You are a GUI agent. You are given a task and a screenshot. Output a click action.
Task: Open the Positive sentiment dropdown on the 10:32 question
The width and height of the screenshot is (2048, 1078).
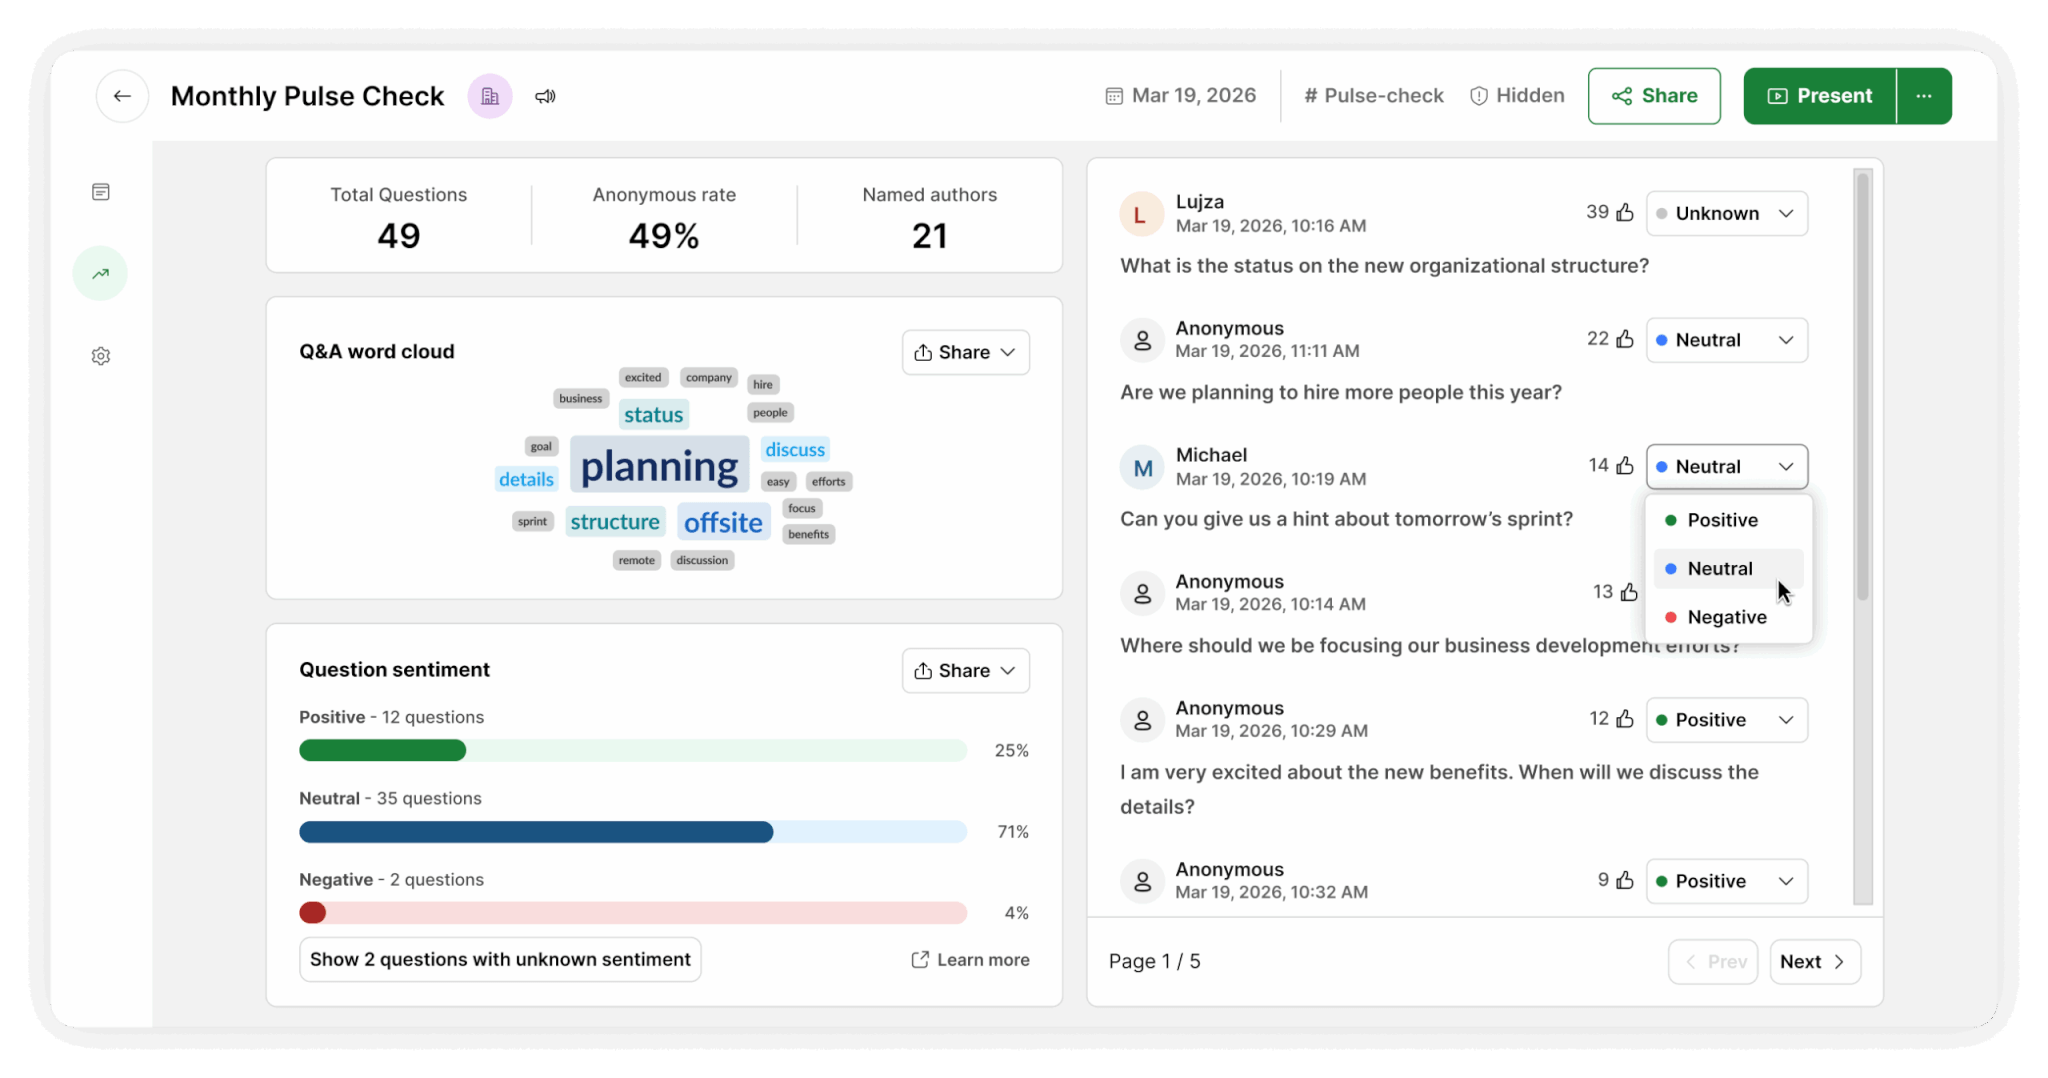tap(1726, 881)
